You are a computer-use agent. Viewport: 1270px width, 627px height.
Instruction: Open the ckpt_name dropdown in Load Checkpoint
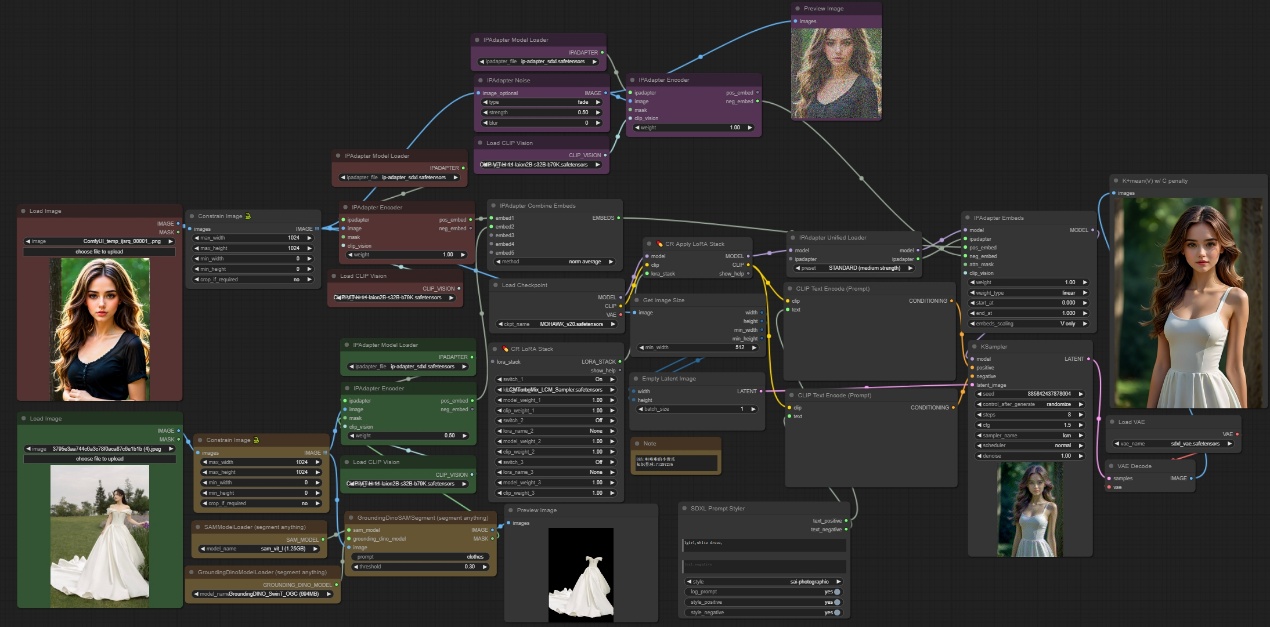coord(558,324)
